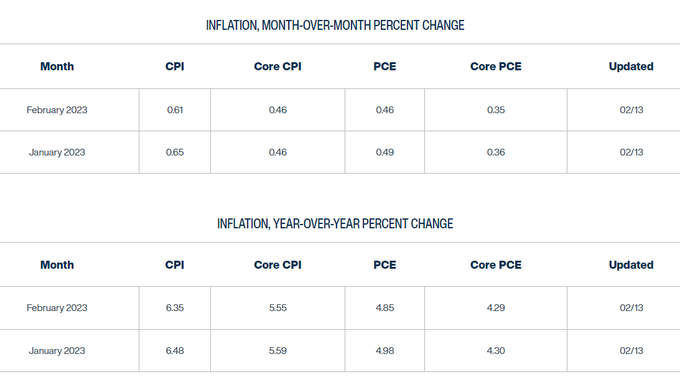The image size is (680, 382).
Task: Click the Inflation, Year-Over-Year Percent Change title
Action: [x=335, y=224]
